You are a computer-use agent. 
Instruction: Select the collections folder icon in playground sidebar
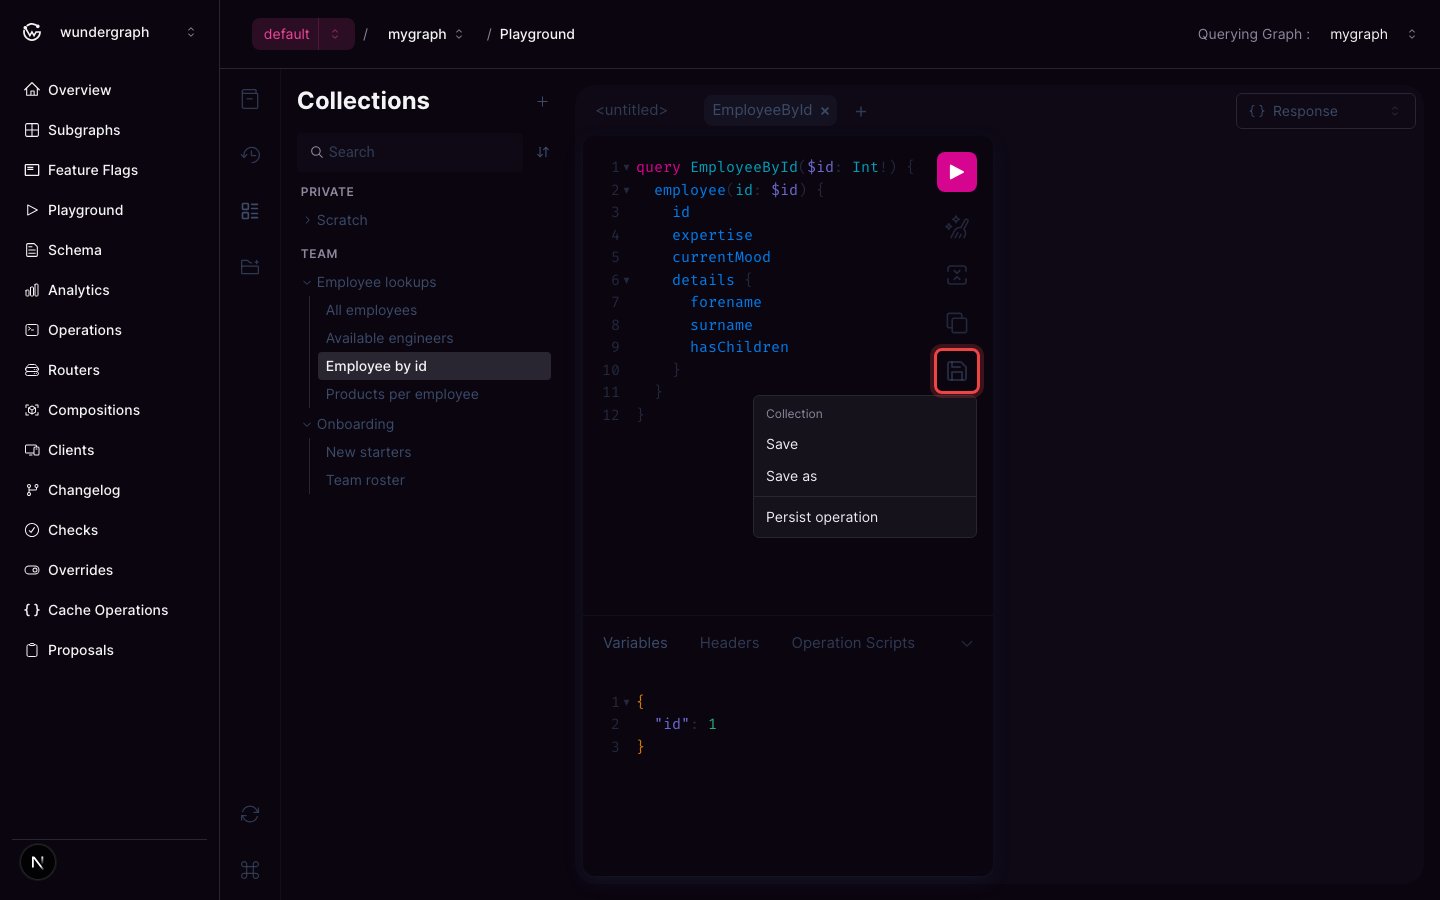(250, 267)
